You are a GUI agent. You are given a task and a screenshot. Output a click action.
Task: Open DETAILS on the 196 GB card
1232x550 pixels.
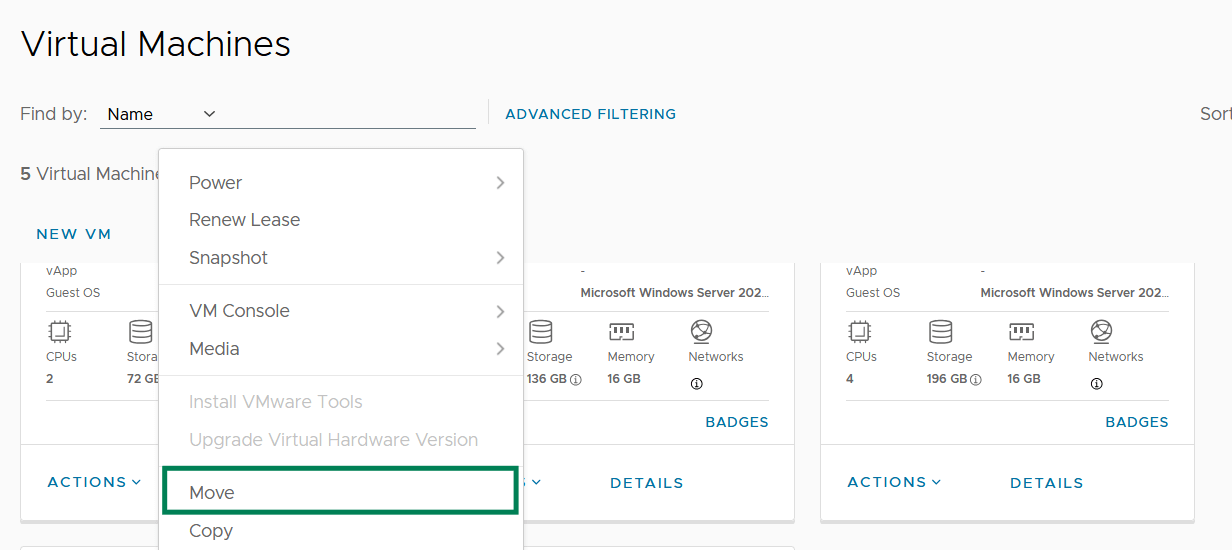[1046, 483]
